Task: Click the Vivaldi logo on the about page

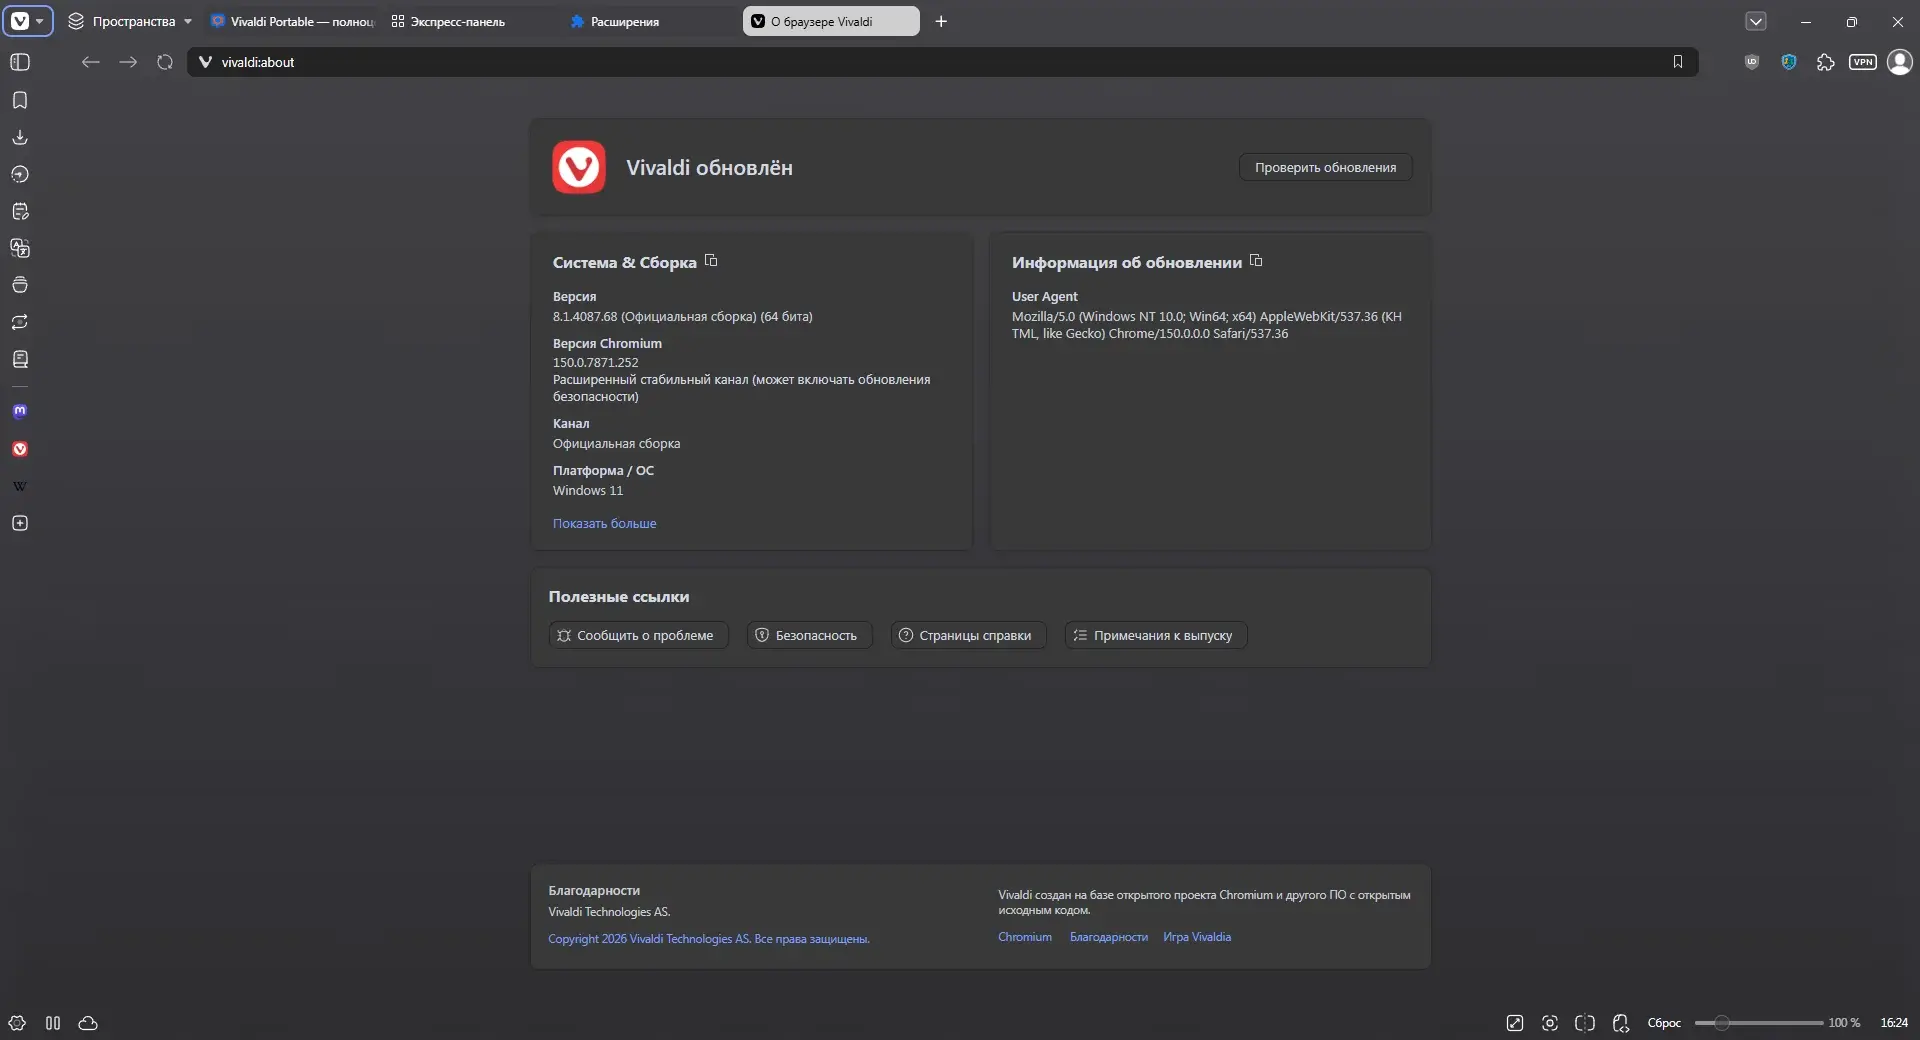Action: point(579,167)
